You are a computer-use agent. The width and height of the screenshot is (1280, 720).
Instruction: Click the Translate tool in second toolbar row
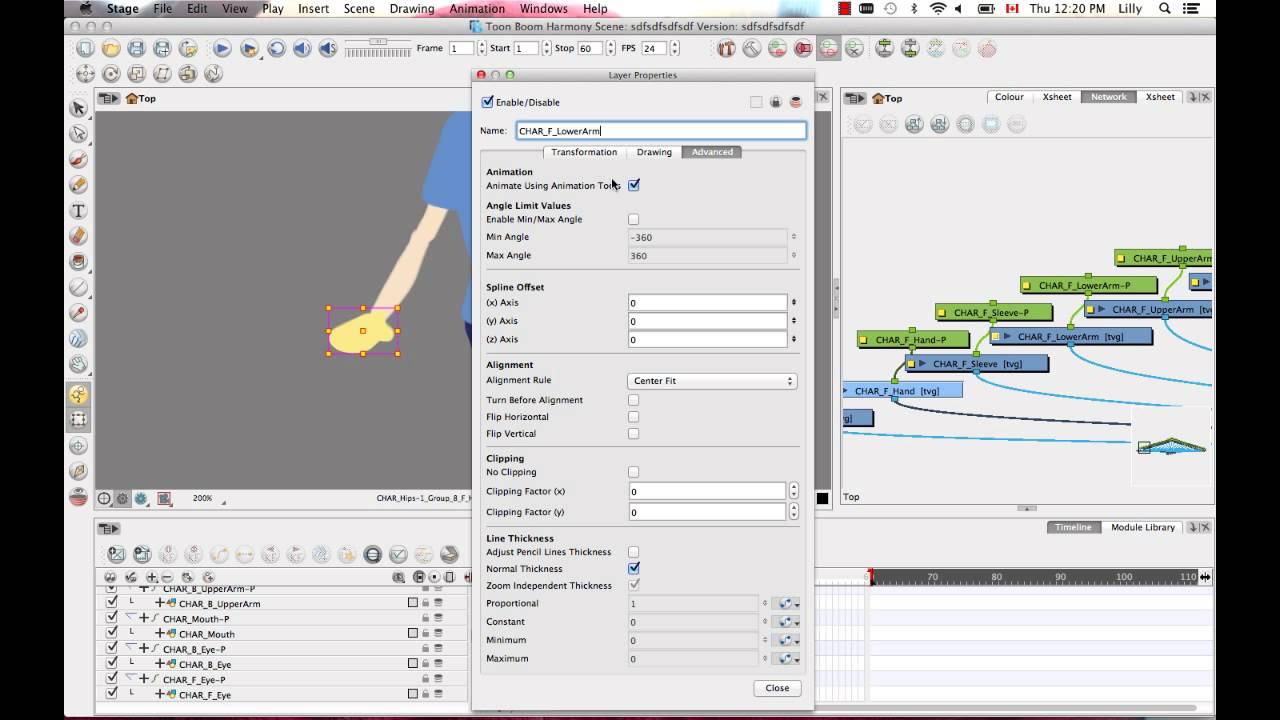(86, 74)
